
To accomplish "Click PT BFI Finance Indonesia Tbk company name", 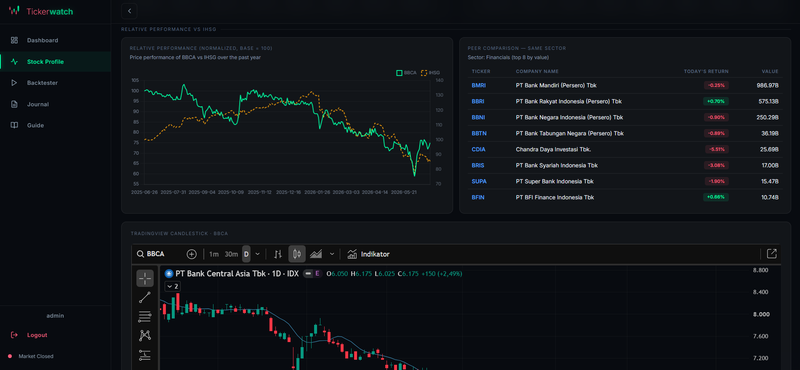I will [555, 198].
